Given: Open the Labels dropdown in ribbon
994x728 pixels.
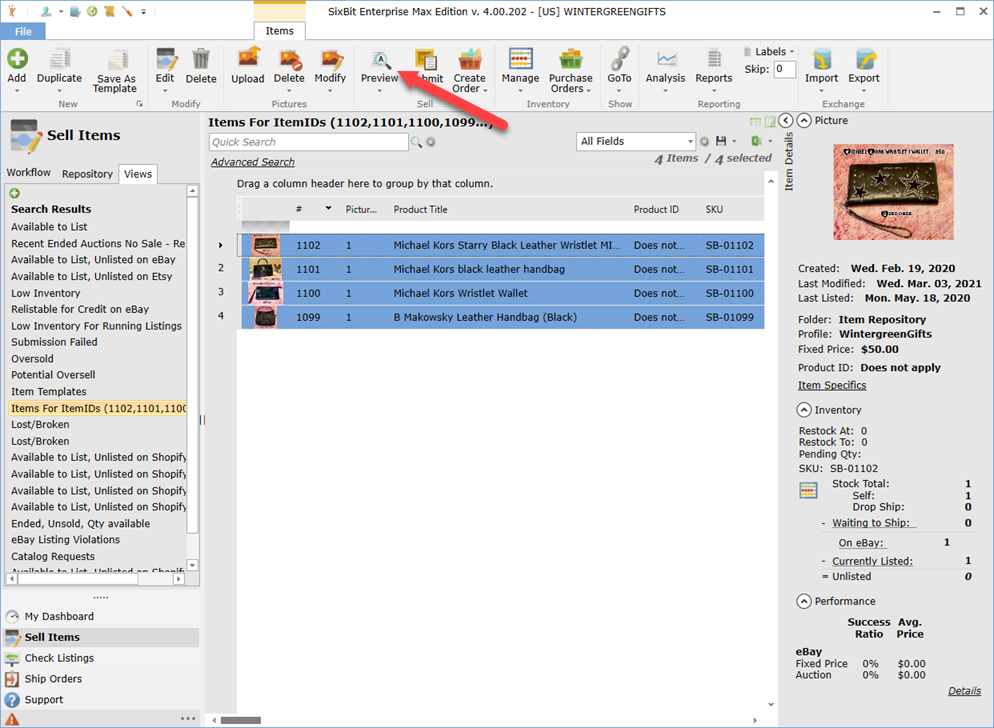Looking at the screenshot, I should [770, 51].
